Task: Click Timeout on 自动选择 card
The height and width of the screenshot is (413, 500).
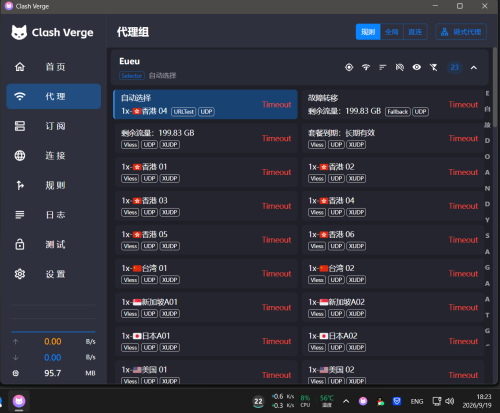Action: click(277, 105)
